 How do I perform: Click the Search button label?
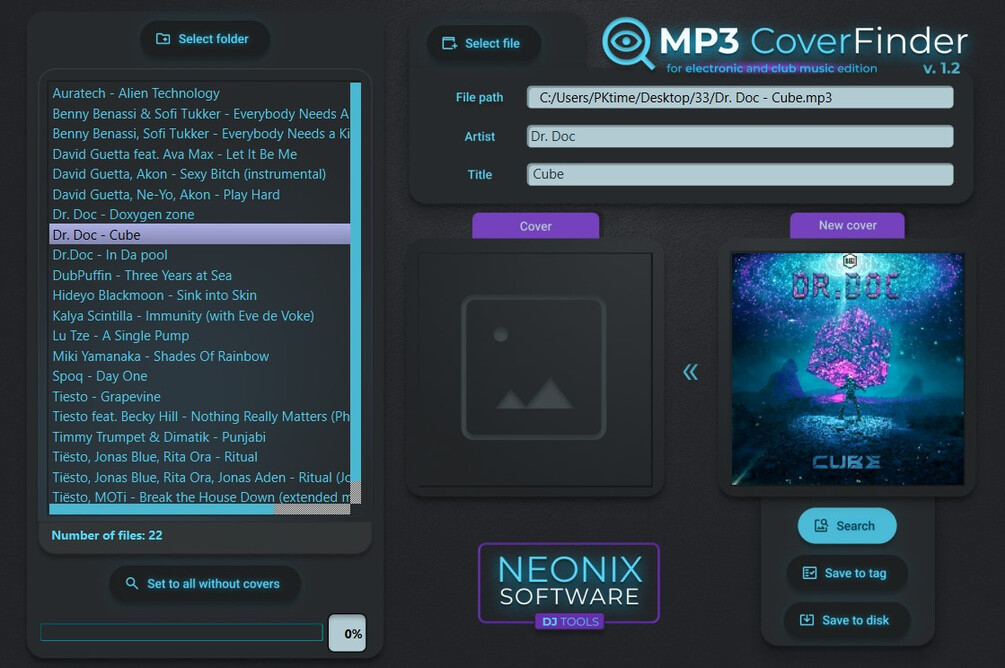click(855, 526)
